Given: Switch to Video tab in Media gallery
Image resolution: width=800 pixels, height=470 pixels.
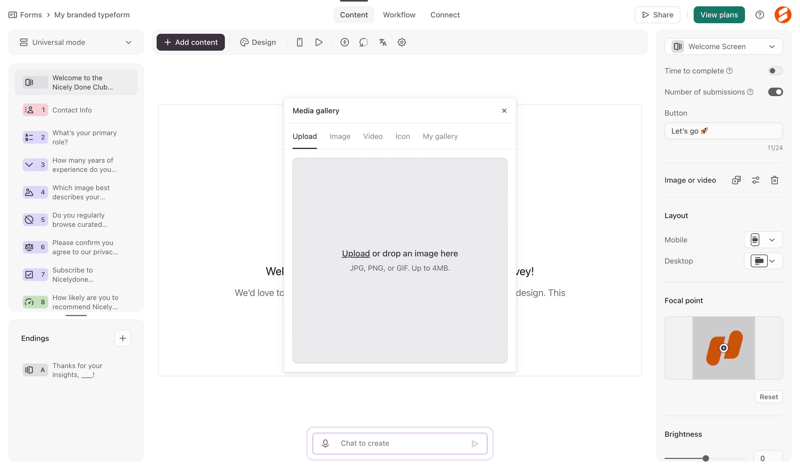Looking at the screenshot, I should click(x=373, y=136).
